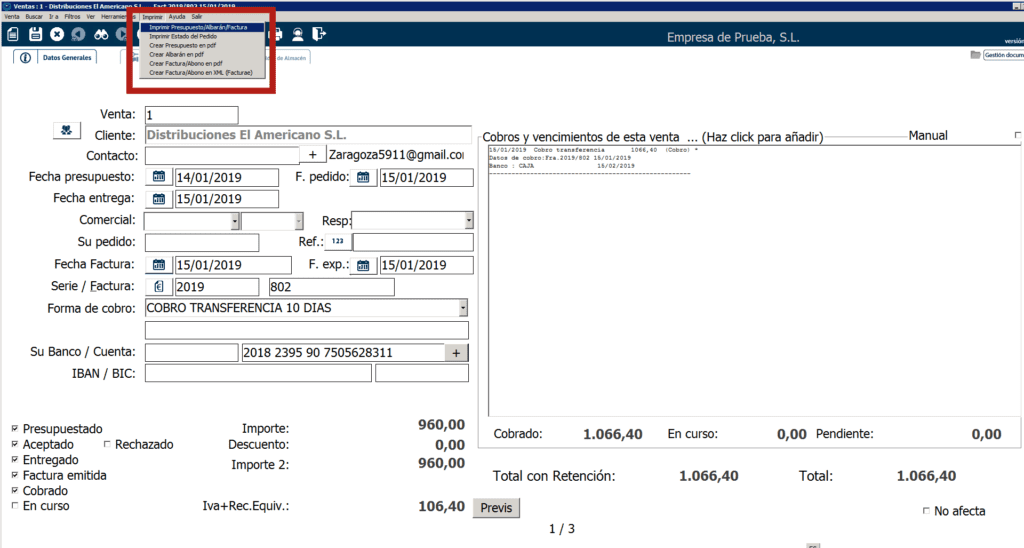Enable the No afecta checkbox
The width and height of the screenshot is (1024, 548).
(926, 511)
